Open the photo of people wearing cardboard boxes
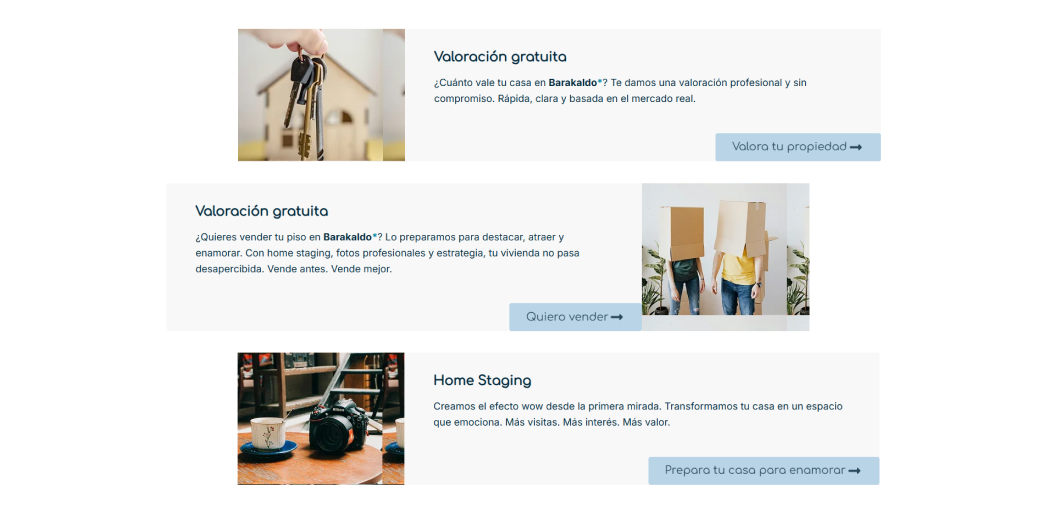The image size is (1043, 517). pos(714,257)
